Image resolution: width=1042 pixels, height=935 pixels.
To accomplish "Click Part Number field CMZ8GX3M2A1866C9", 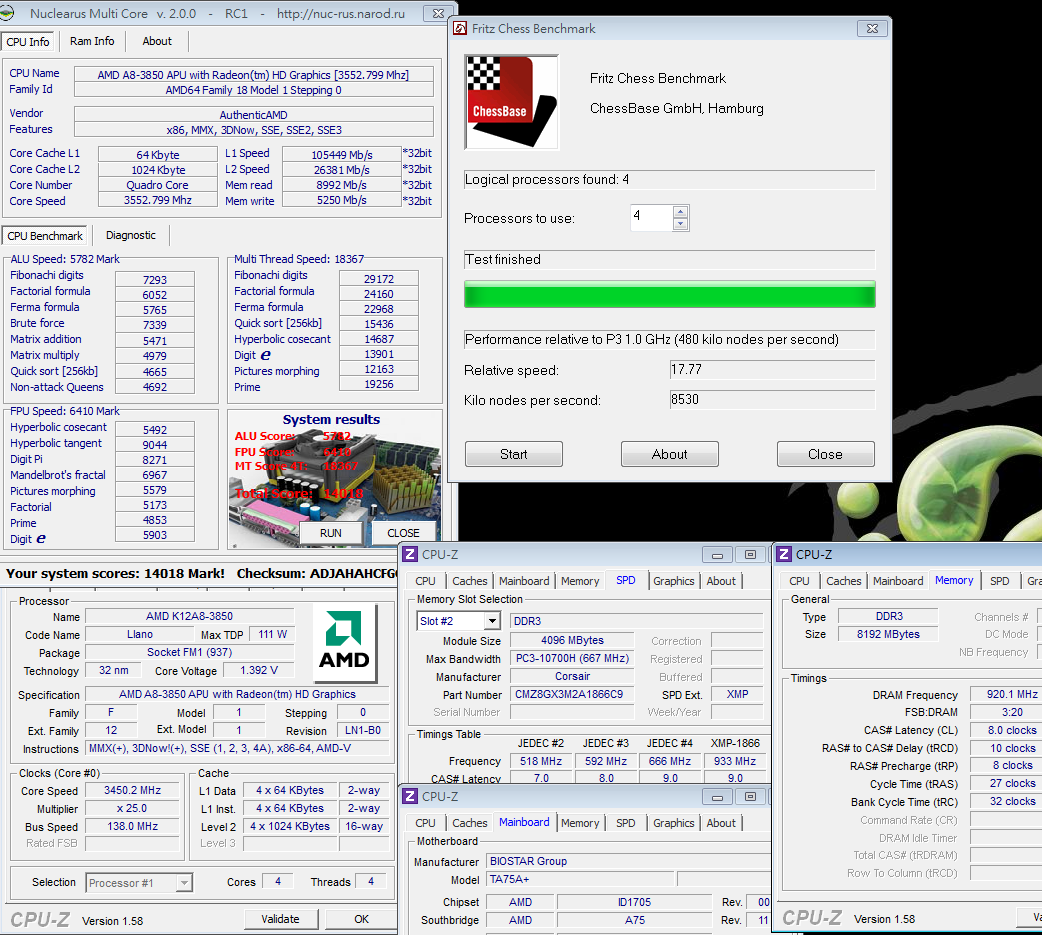I will pos(572,694).
